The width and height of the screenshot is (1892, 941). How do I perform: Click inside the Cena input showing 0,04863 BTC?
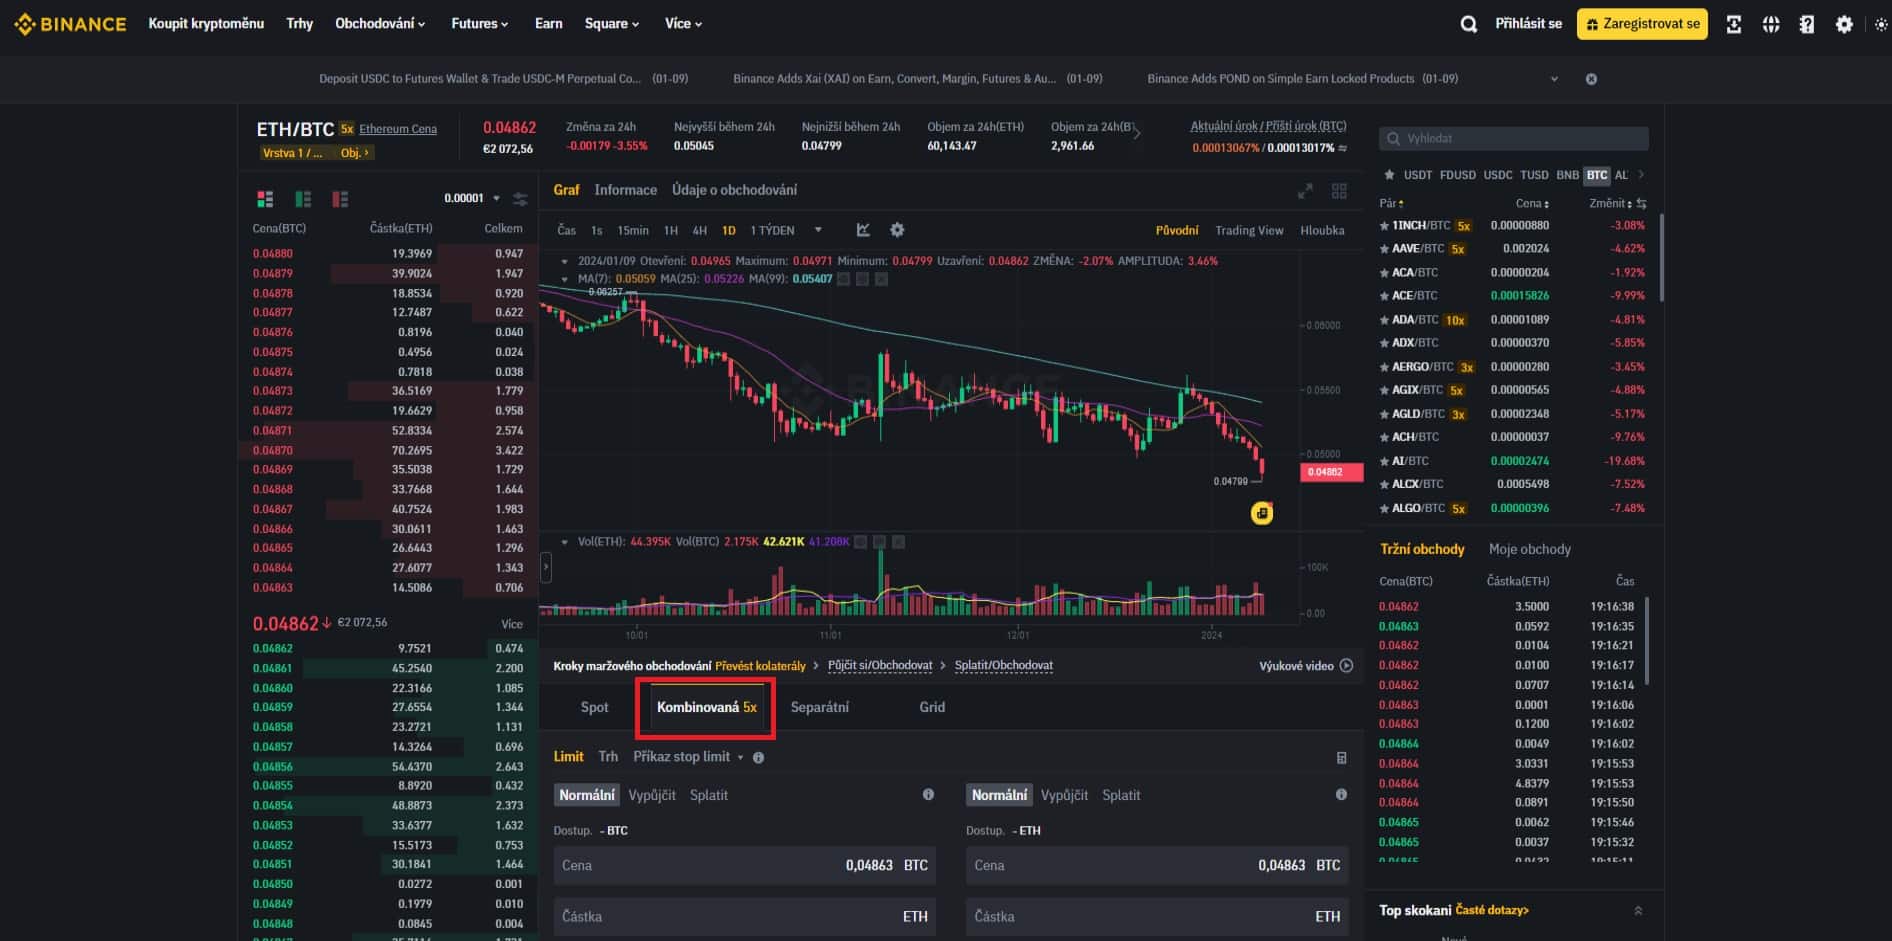[745, 865]
